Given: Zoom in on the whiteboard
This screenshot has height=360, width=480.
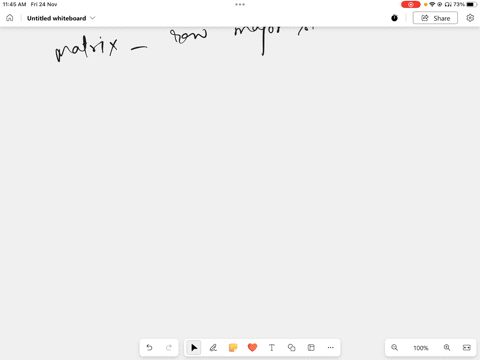Looking at the screenshot, I should pos(447,348).
